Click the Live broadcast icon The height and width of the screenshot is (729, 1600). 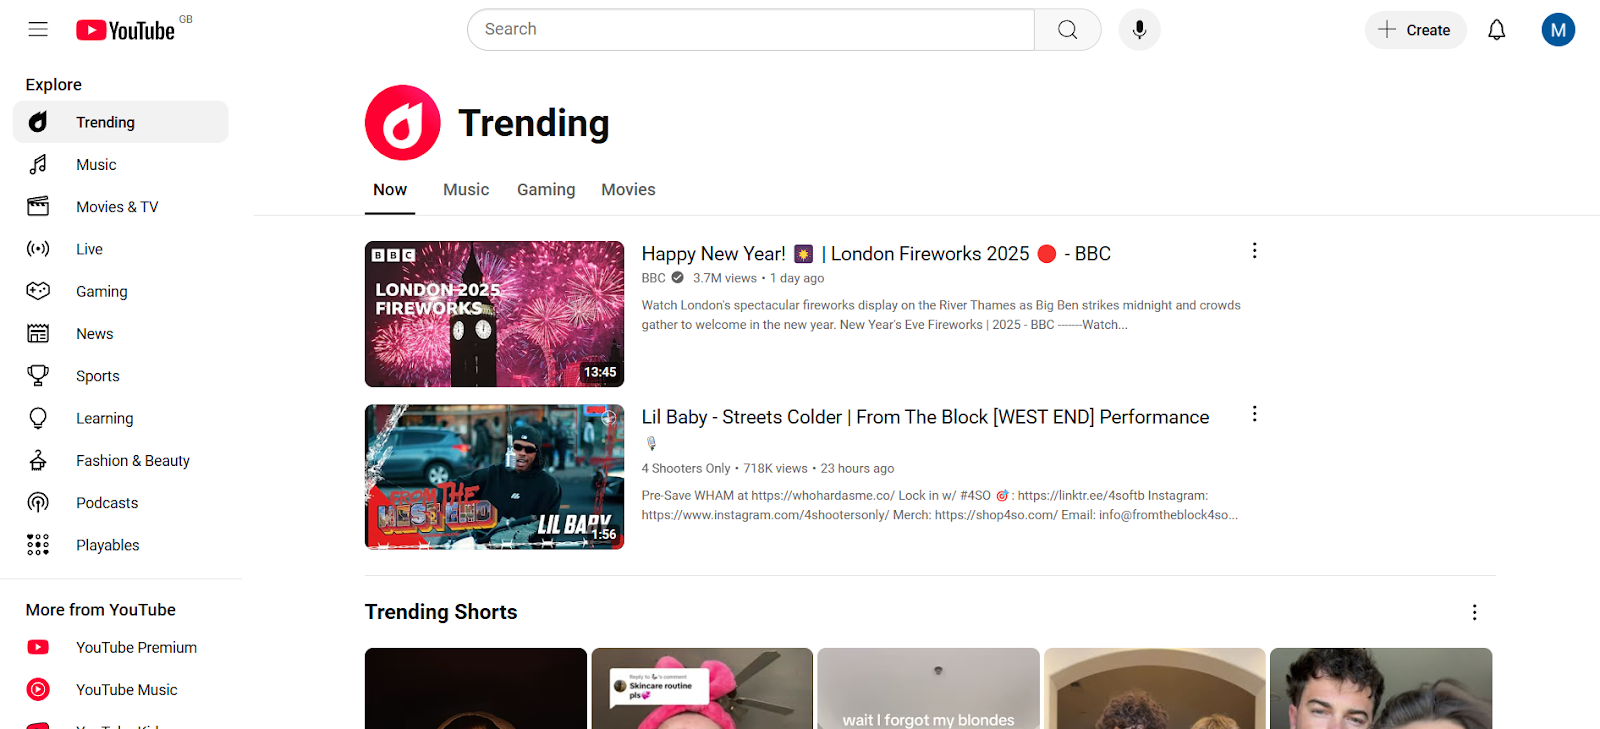pos(38,249)
